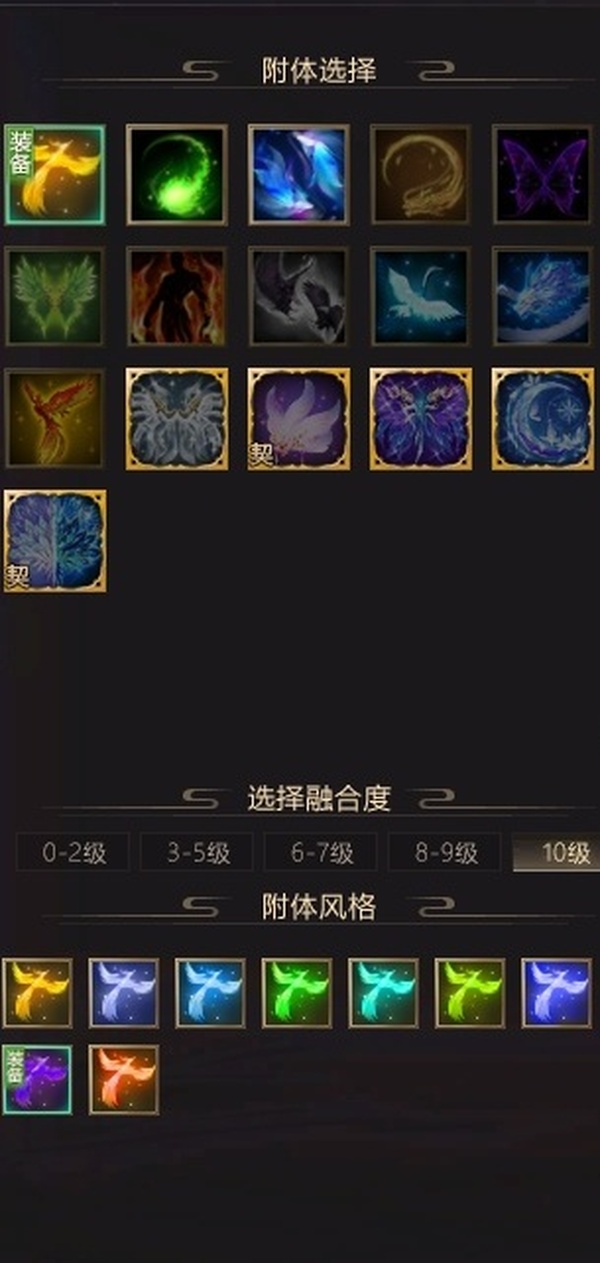600x1263 pixels.
Task: Select the 8-9级 fusion level
Action: point(445,853)
